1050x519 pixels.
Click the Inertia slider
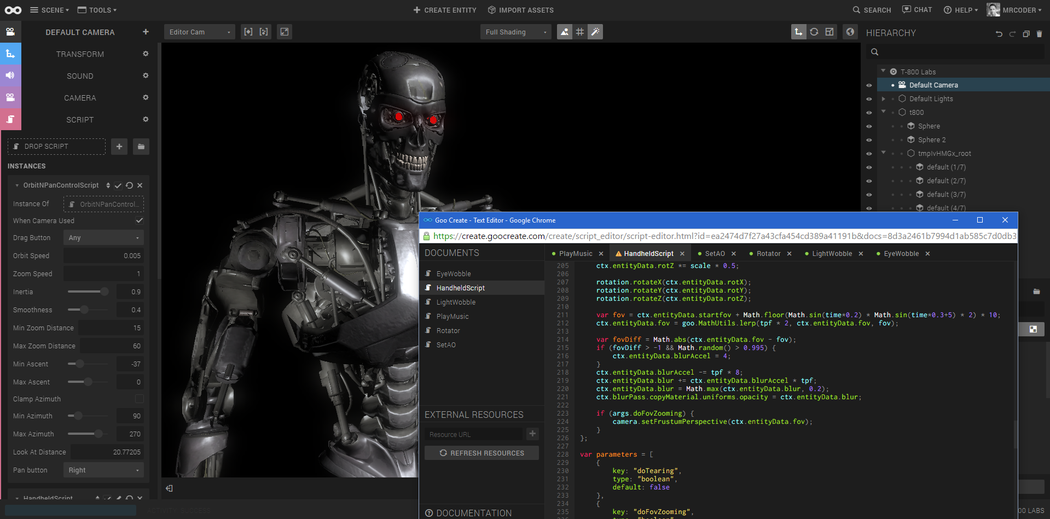(89, 292)
